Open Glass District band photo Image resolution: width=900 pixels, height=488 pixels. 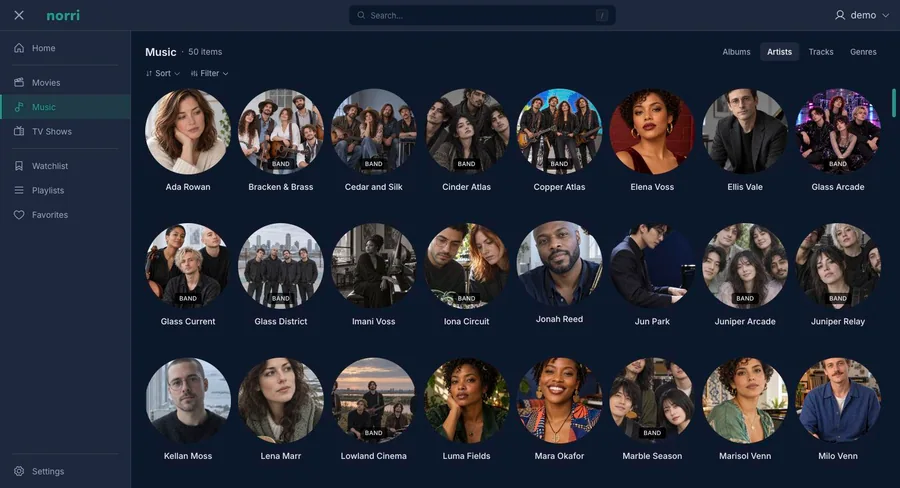coord(281,266)
